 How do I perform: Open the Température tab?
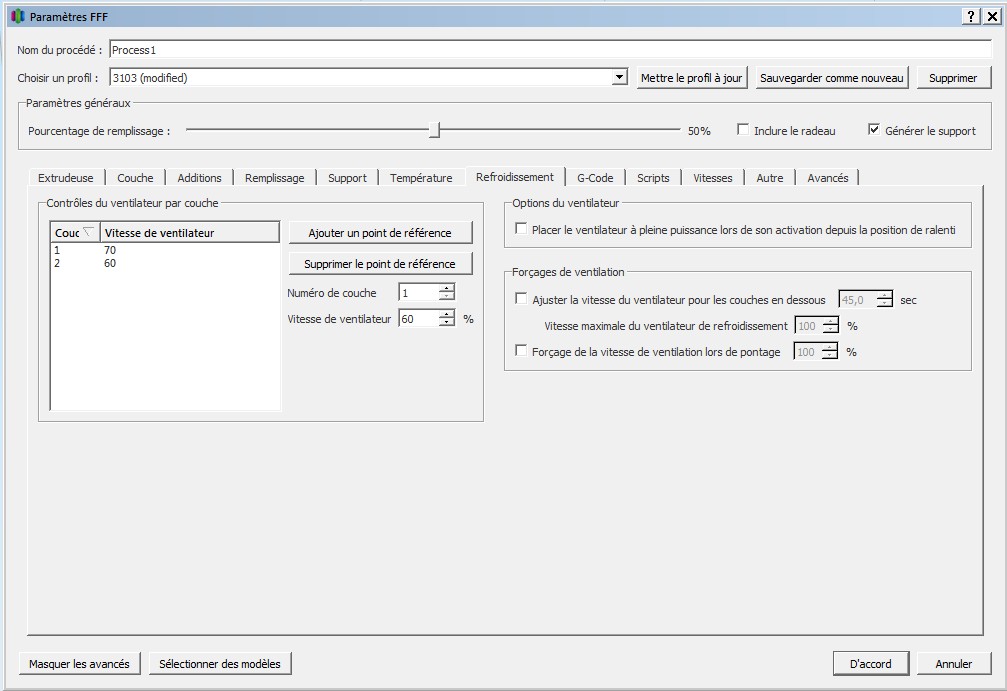421,178
